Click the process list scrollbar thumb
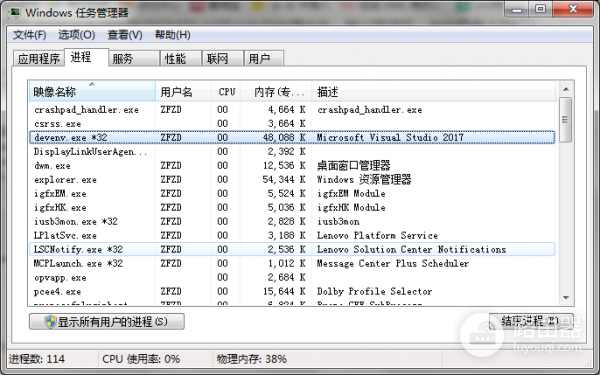 (566, 120)
